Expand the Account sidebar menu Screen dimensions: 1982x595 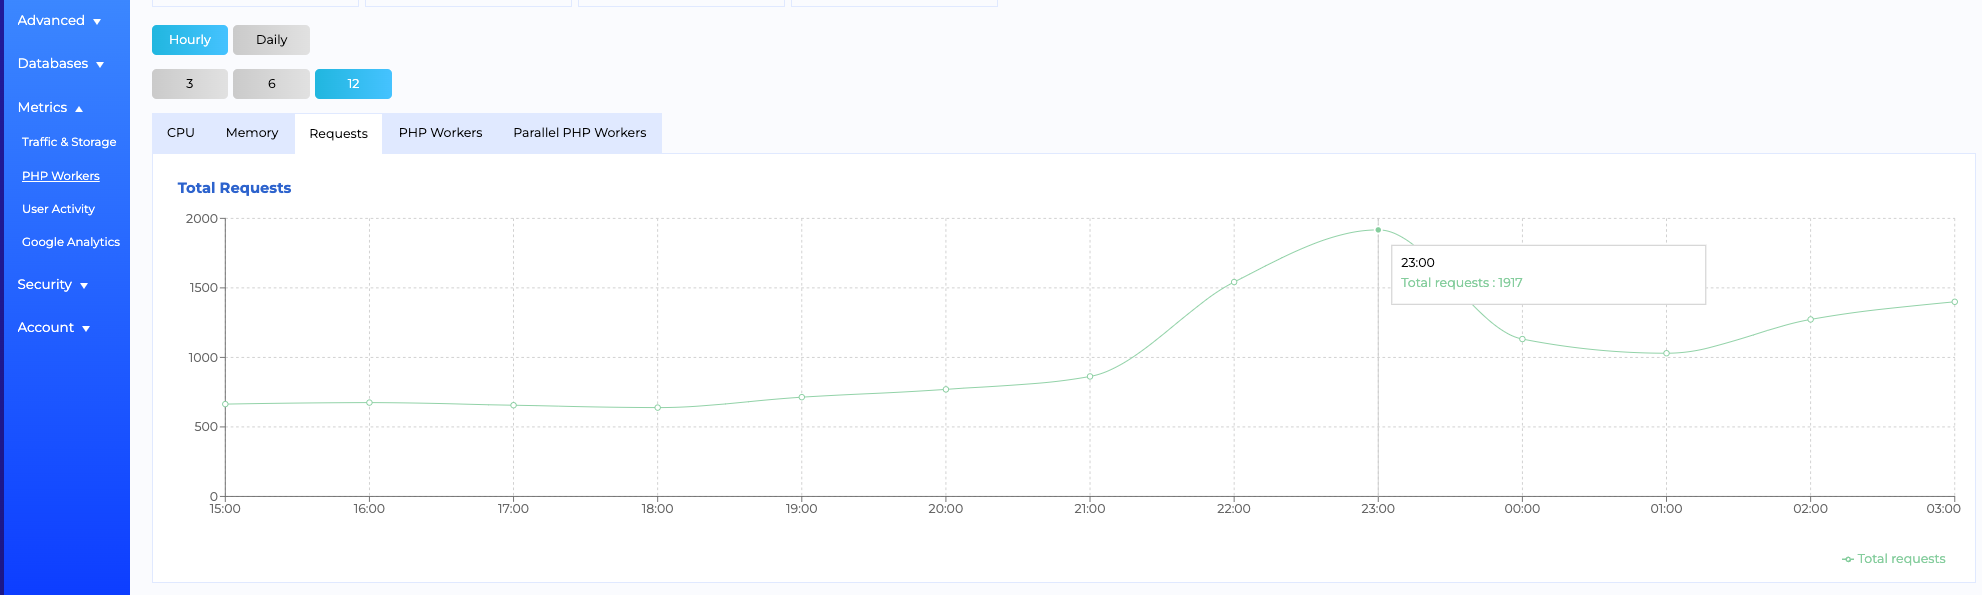(x=53, y=328)
